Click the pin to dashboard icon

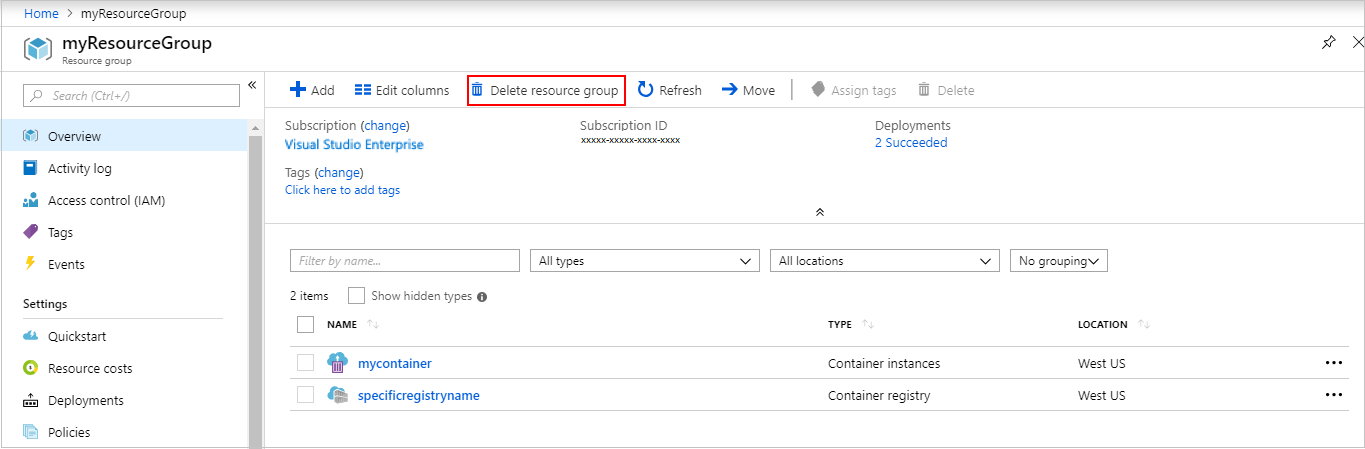[x=1328, y=43]
